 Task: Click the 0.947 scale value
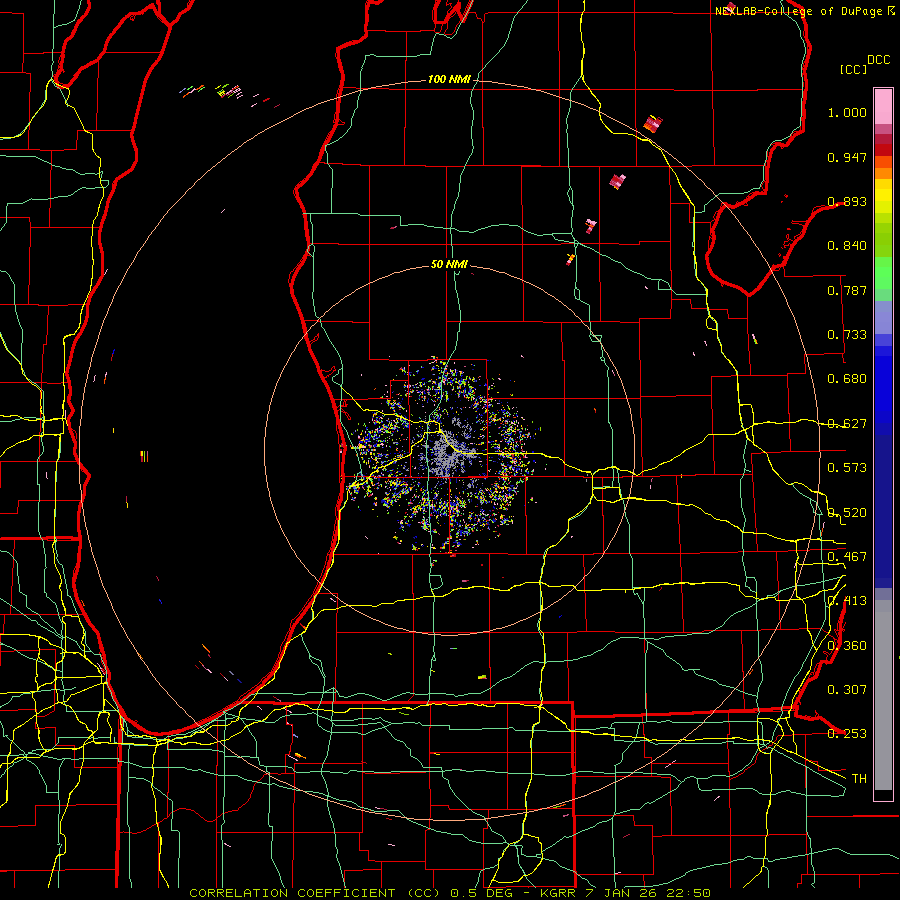click(847, 157)
